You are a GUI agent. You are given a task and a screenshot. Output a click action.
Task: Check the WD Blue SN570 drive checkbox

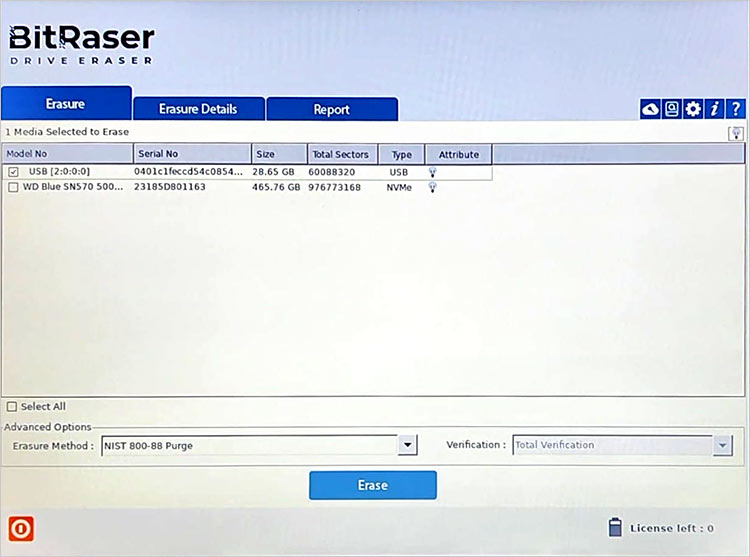click(x=13, y=187)
